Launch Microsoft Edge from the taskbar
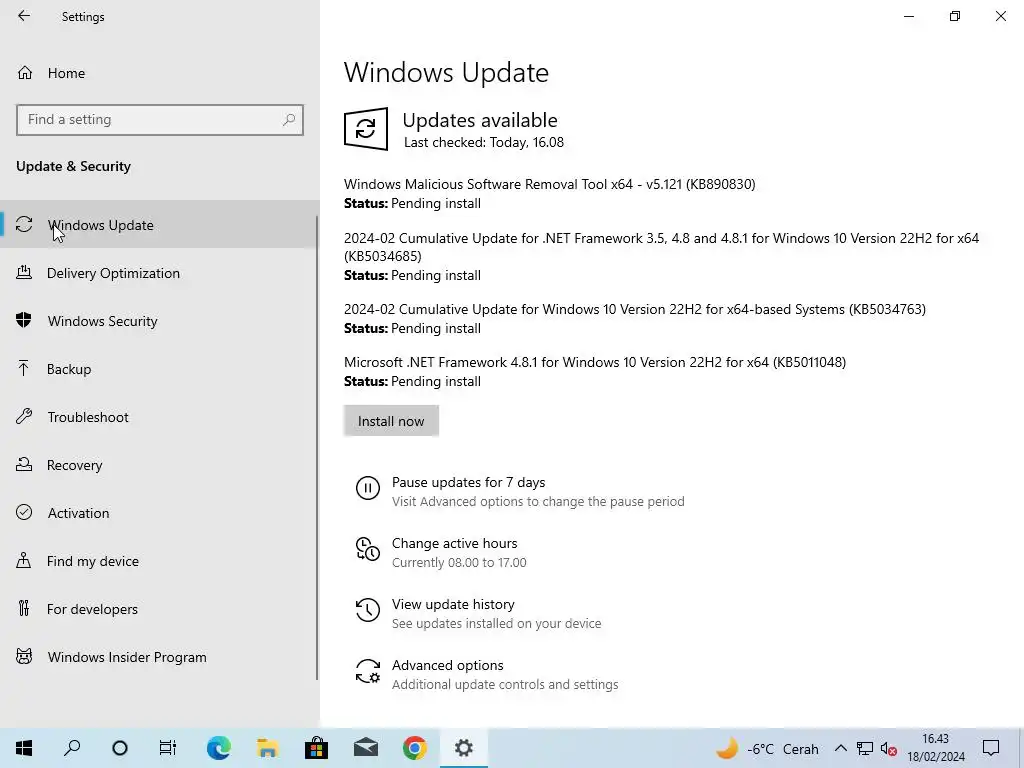This screenshot has width=1024, height=768. (x=219, y=748)
